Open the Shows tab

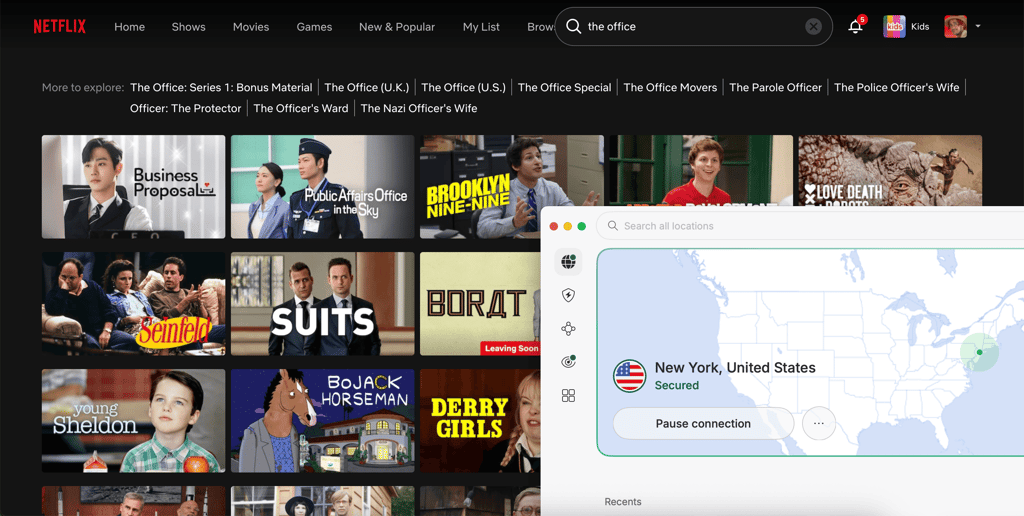[189, 27]
